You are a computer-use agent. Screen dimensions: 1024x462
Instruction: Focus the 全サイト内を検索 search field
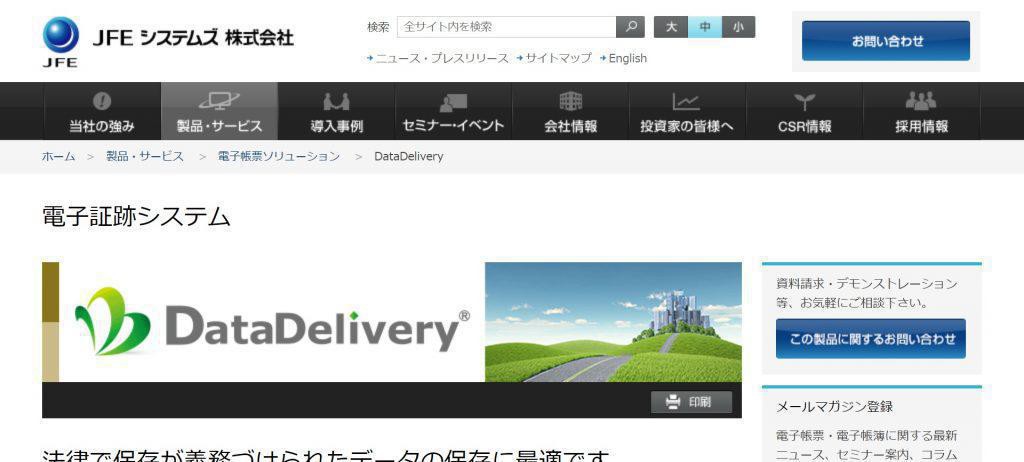(506, 27)
